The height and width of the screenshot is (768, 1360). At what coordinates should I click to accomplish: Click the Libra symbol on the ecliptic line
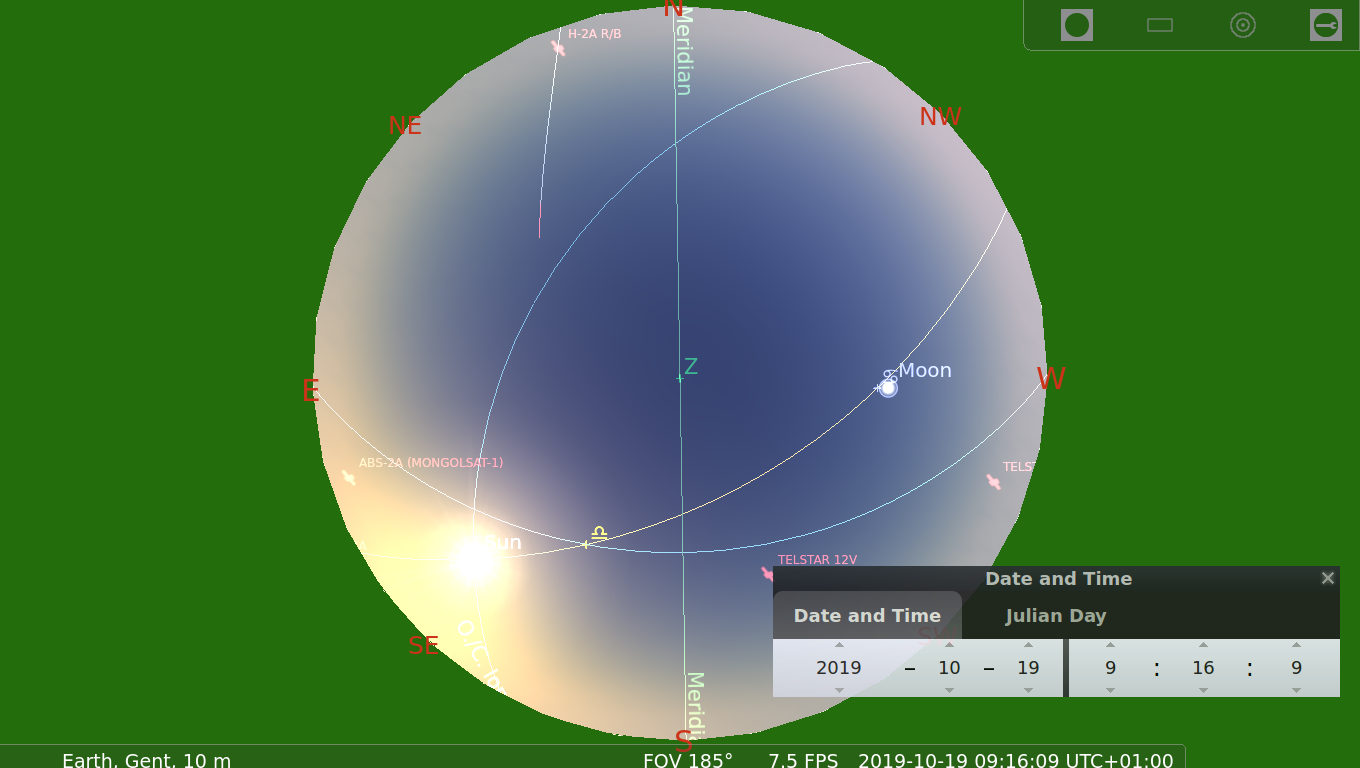pyautogui.click(x=599, y=534)
